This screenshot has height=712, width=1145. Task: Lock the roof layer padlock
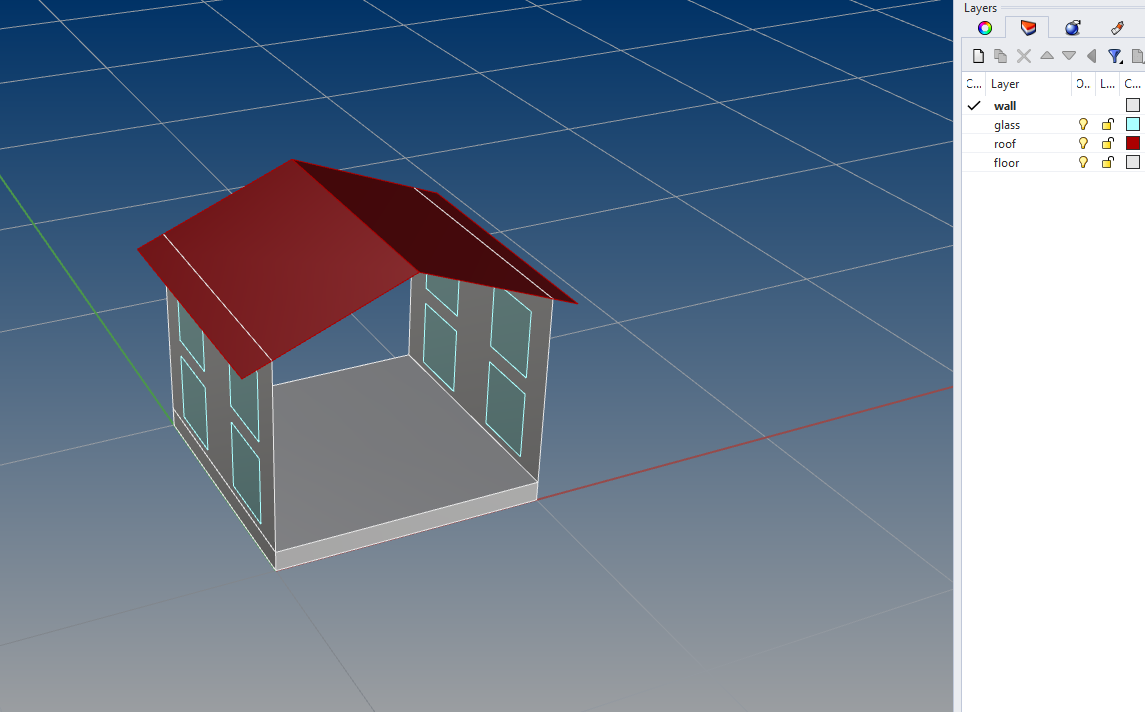(1107, 144)
